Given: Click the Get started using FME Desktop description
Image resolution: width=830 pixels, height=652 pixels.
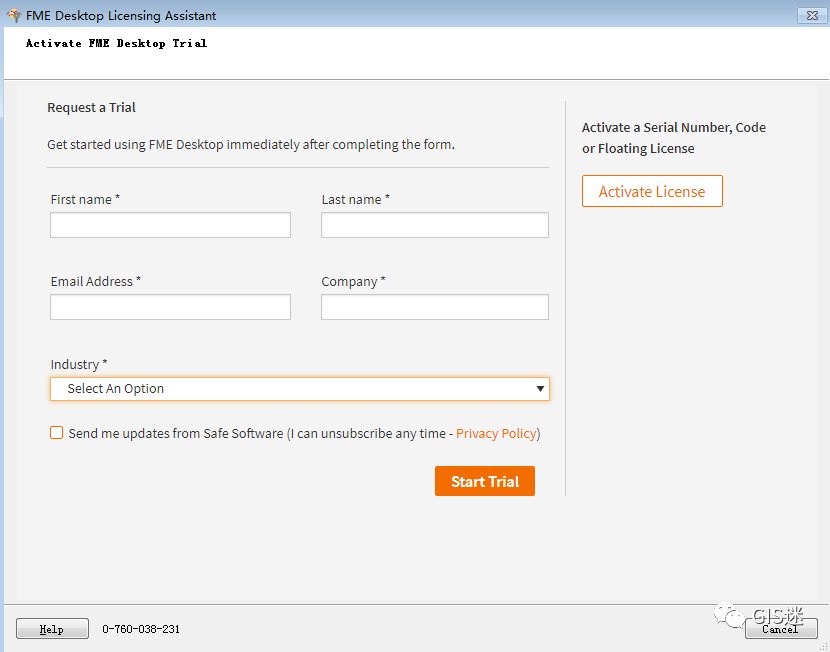Looking at the screenshot, I should point(250,145).
